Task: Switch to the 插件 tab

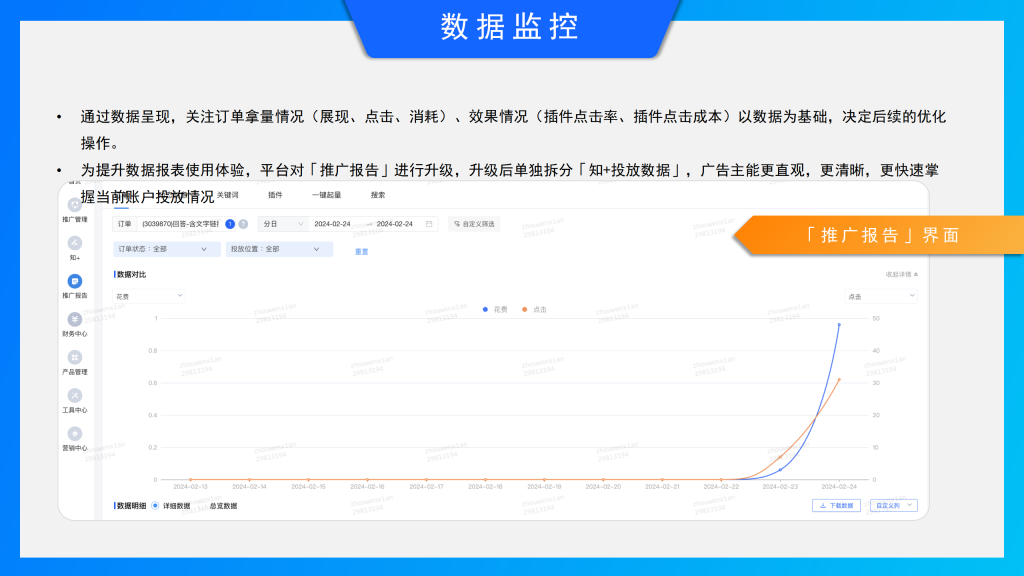Action: point(275,195)
